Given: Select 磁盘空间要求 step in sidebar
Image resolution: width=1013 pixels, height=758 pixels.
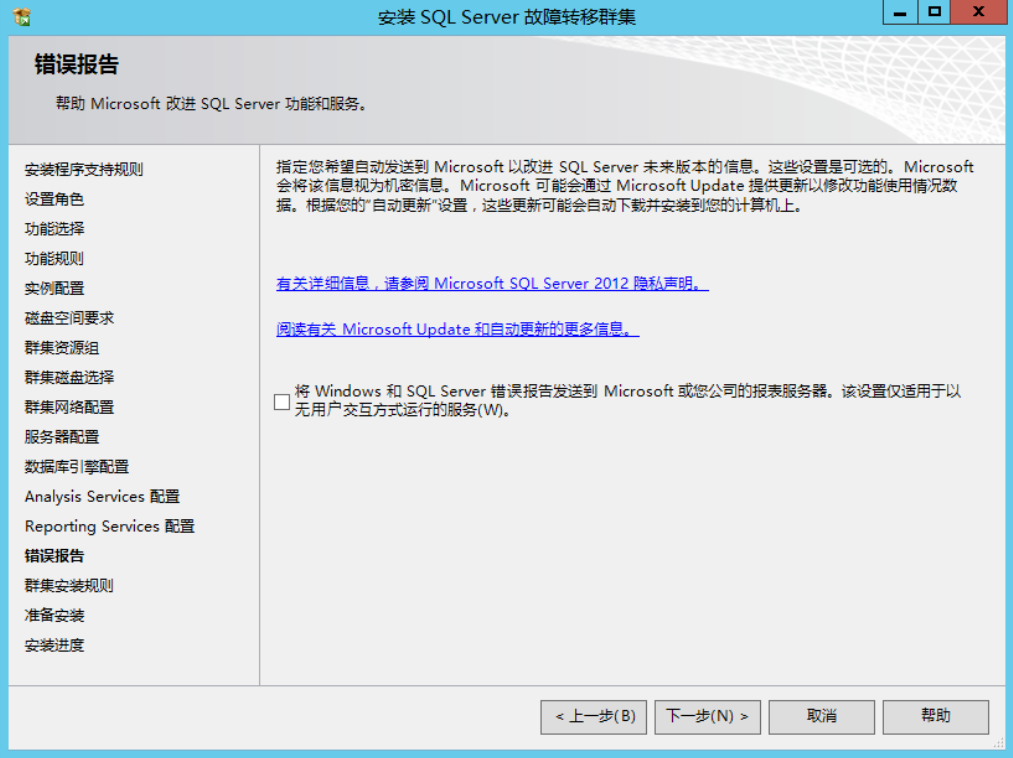Looking at the screenshot, I should tap(69, 319).
